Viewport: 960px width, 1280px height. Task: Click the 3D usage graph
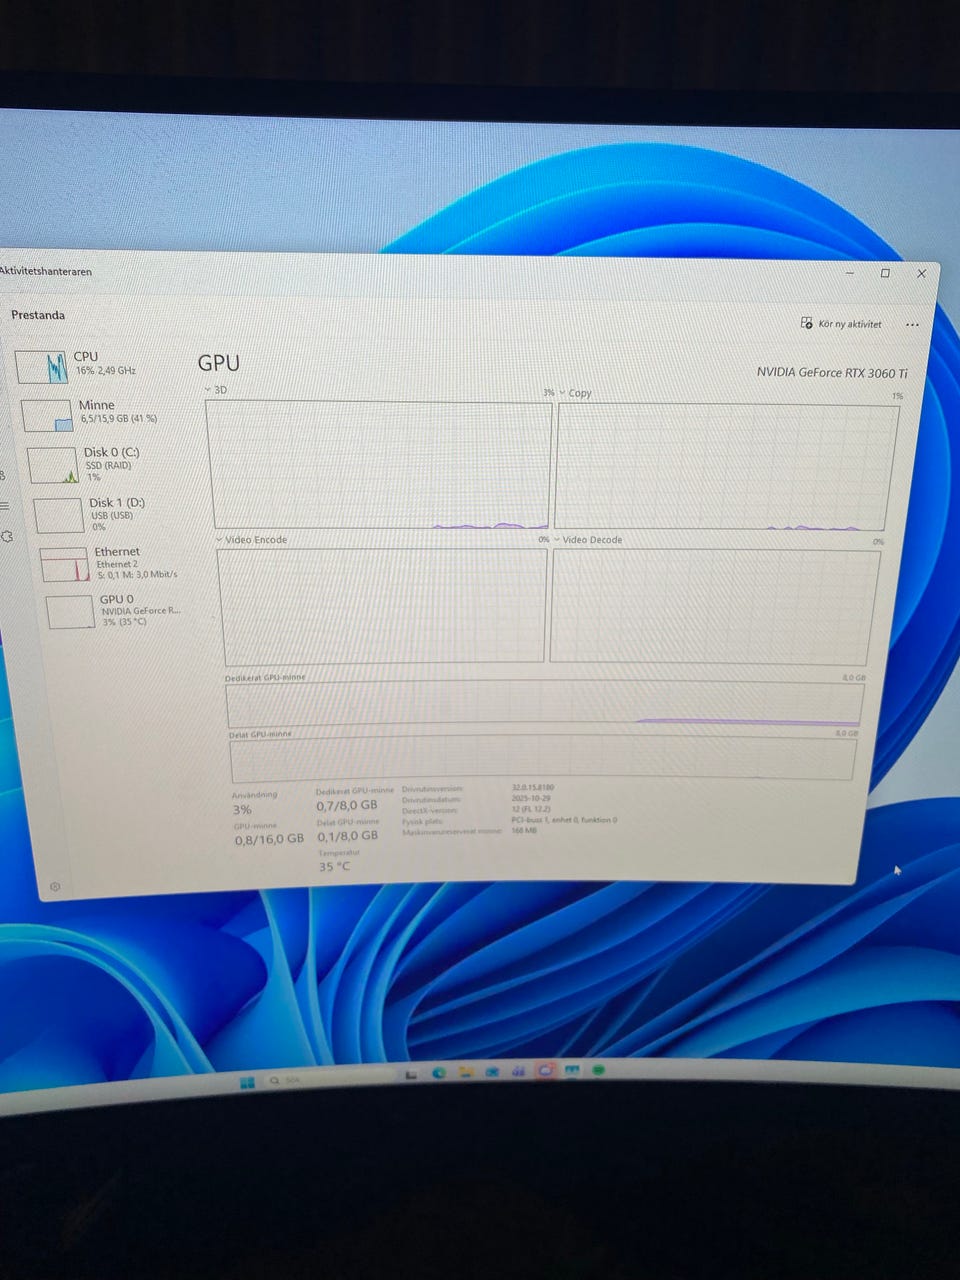click(378, 465)
